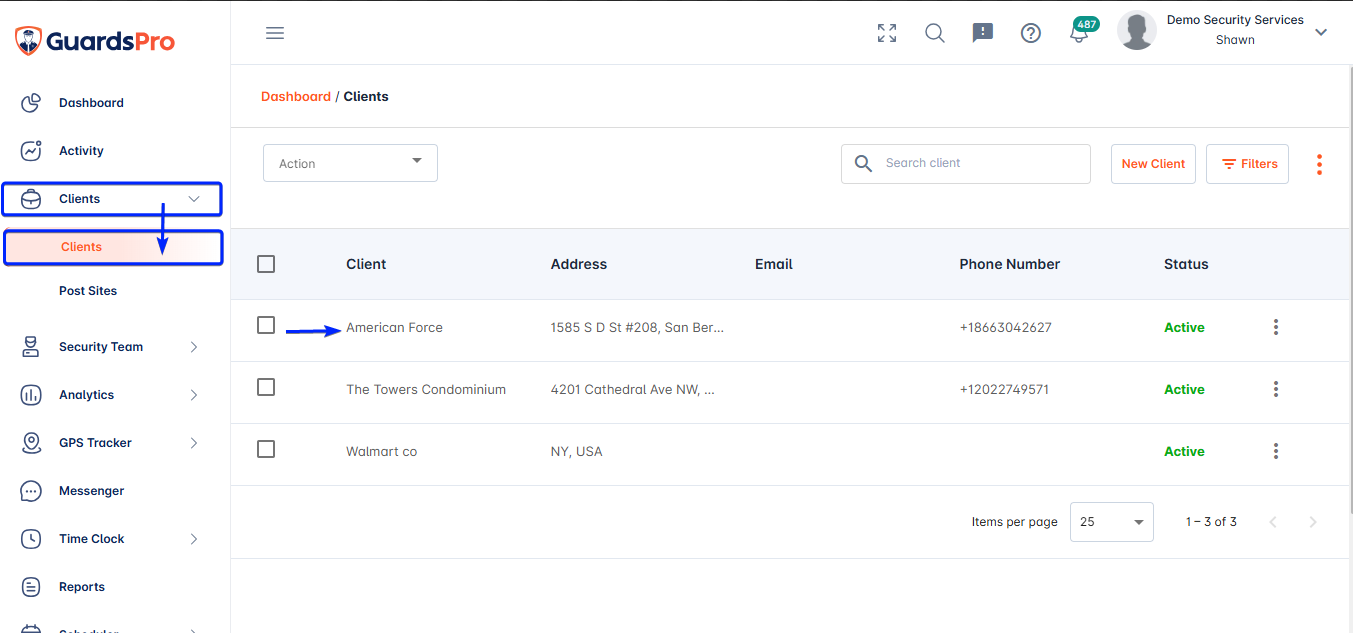The width and height of the screenshot is (1353, 633).
Task: Open orange vertical dots menu beside Filters
Action: click(x=1320, y=164)
